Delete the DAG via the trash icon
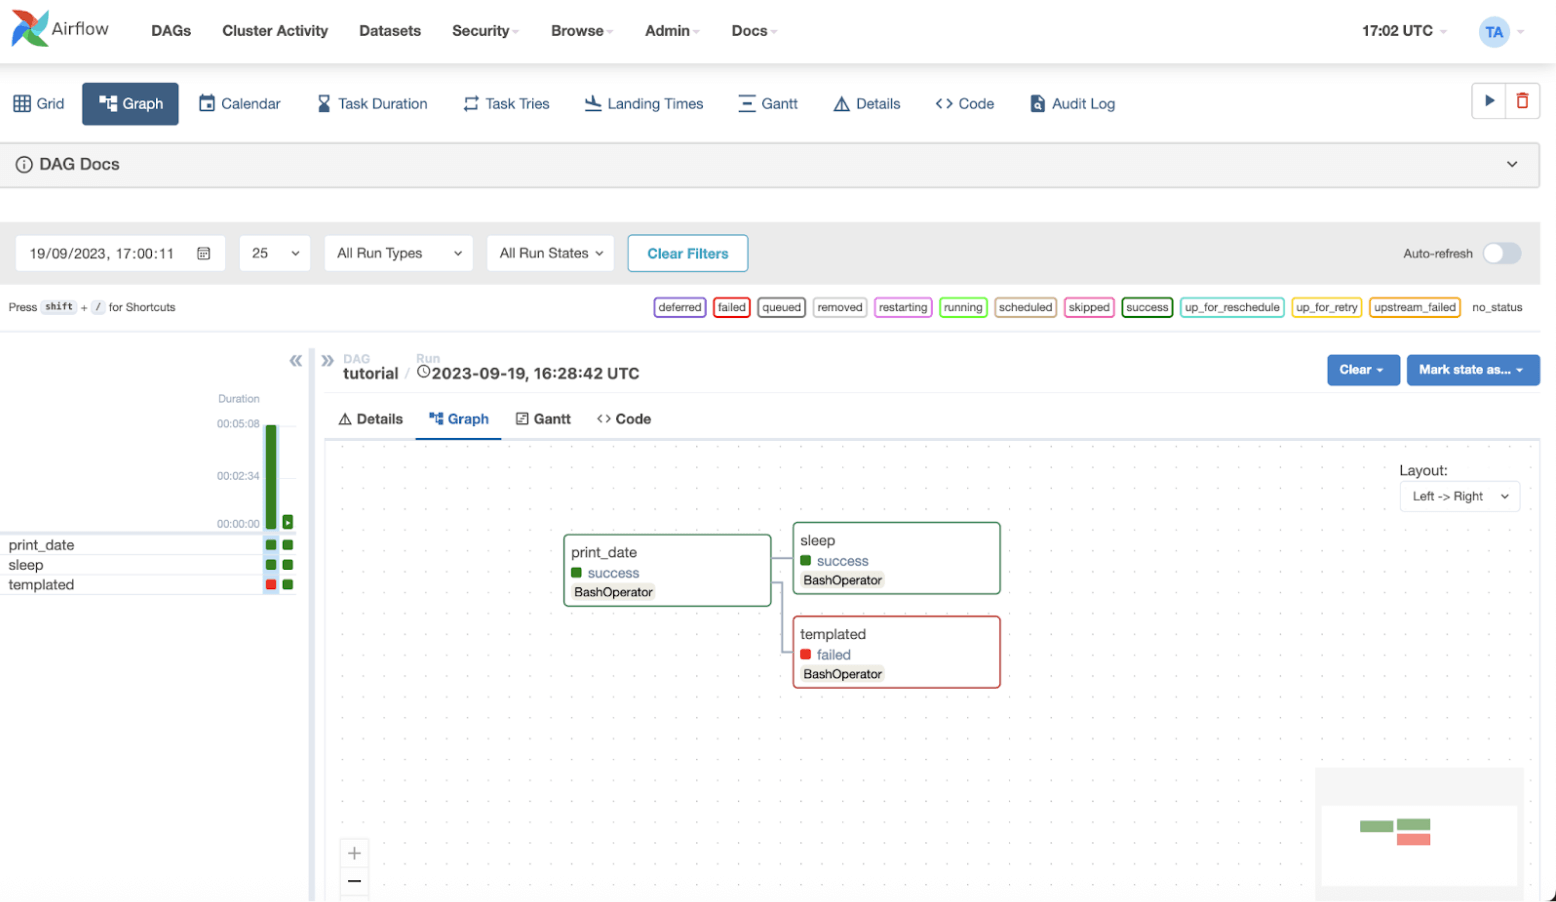The height and width of the screenshot is (902, 1556). click(1523, 101)
